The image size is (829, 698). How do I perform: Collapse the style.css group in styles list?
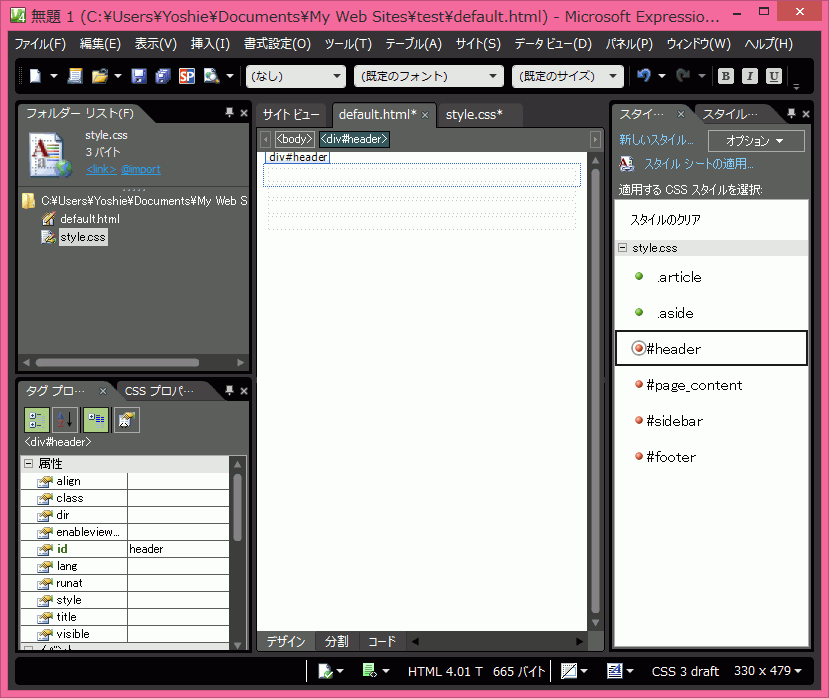(x=623, y=247)
